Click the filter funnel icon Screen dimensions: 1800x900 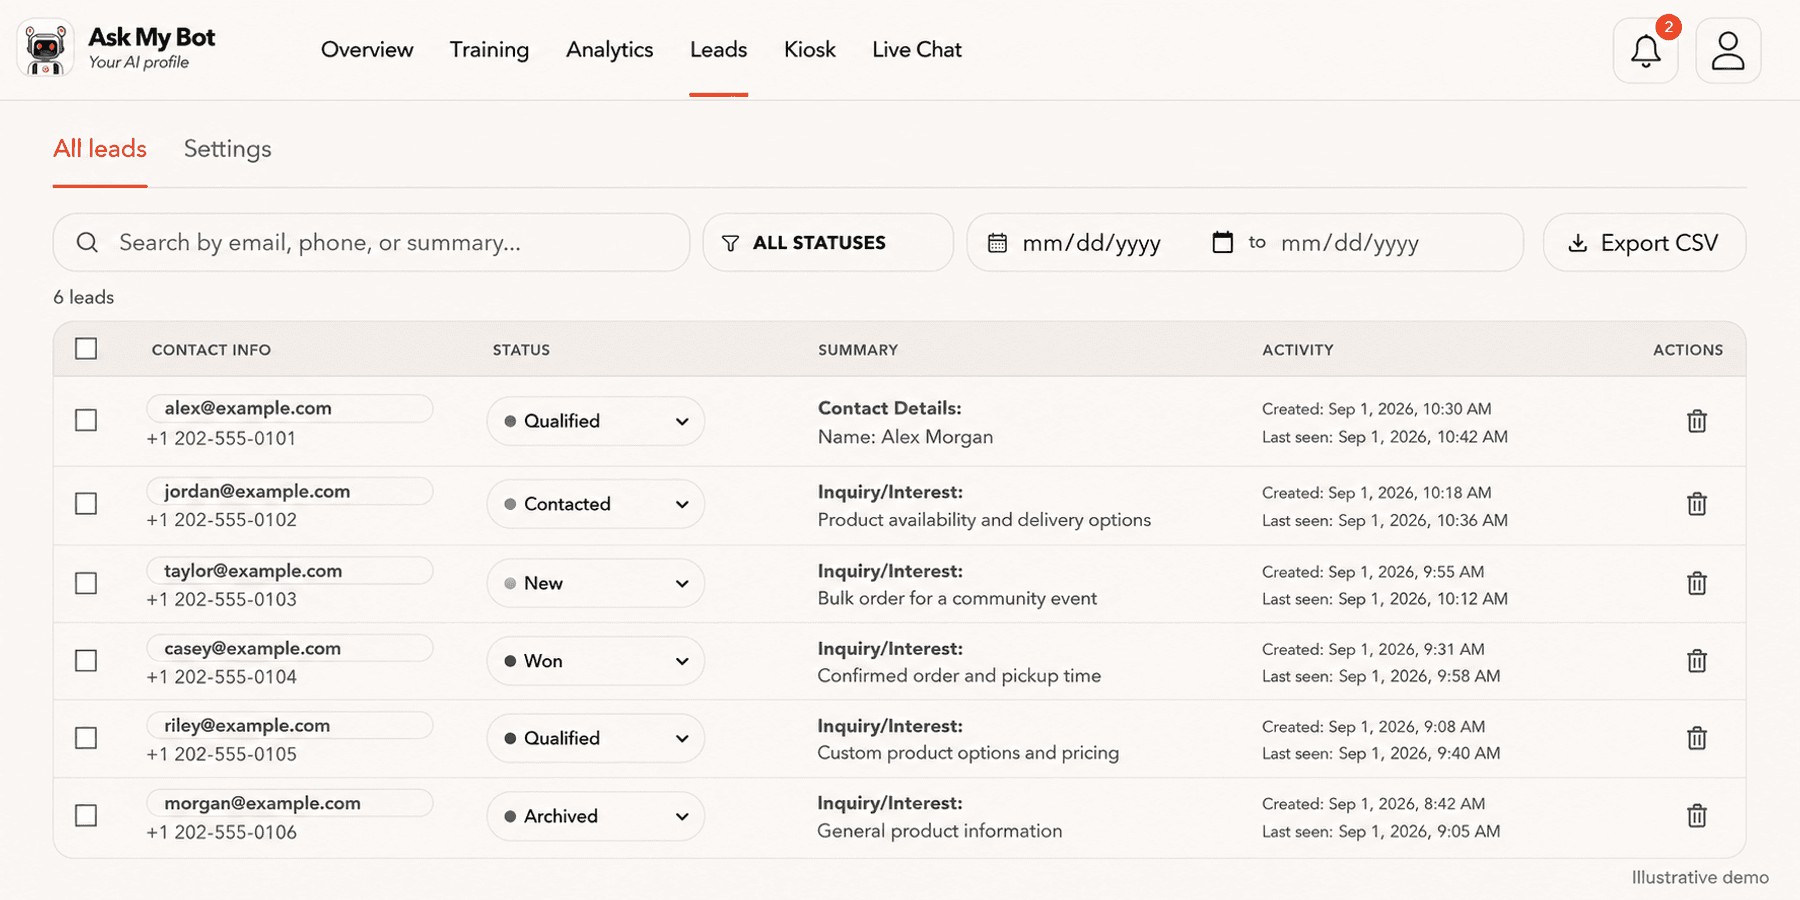731,243
